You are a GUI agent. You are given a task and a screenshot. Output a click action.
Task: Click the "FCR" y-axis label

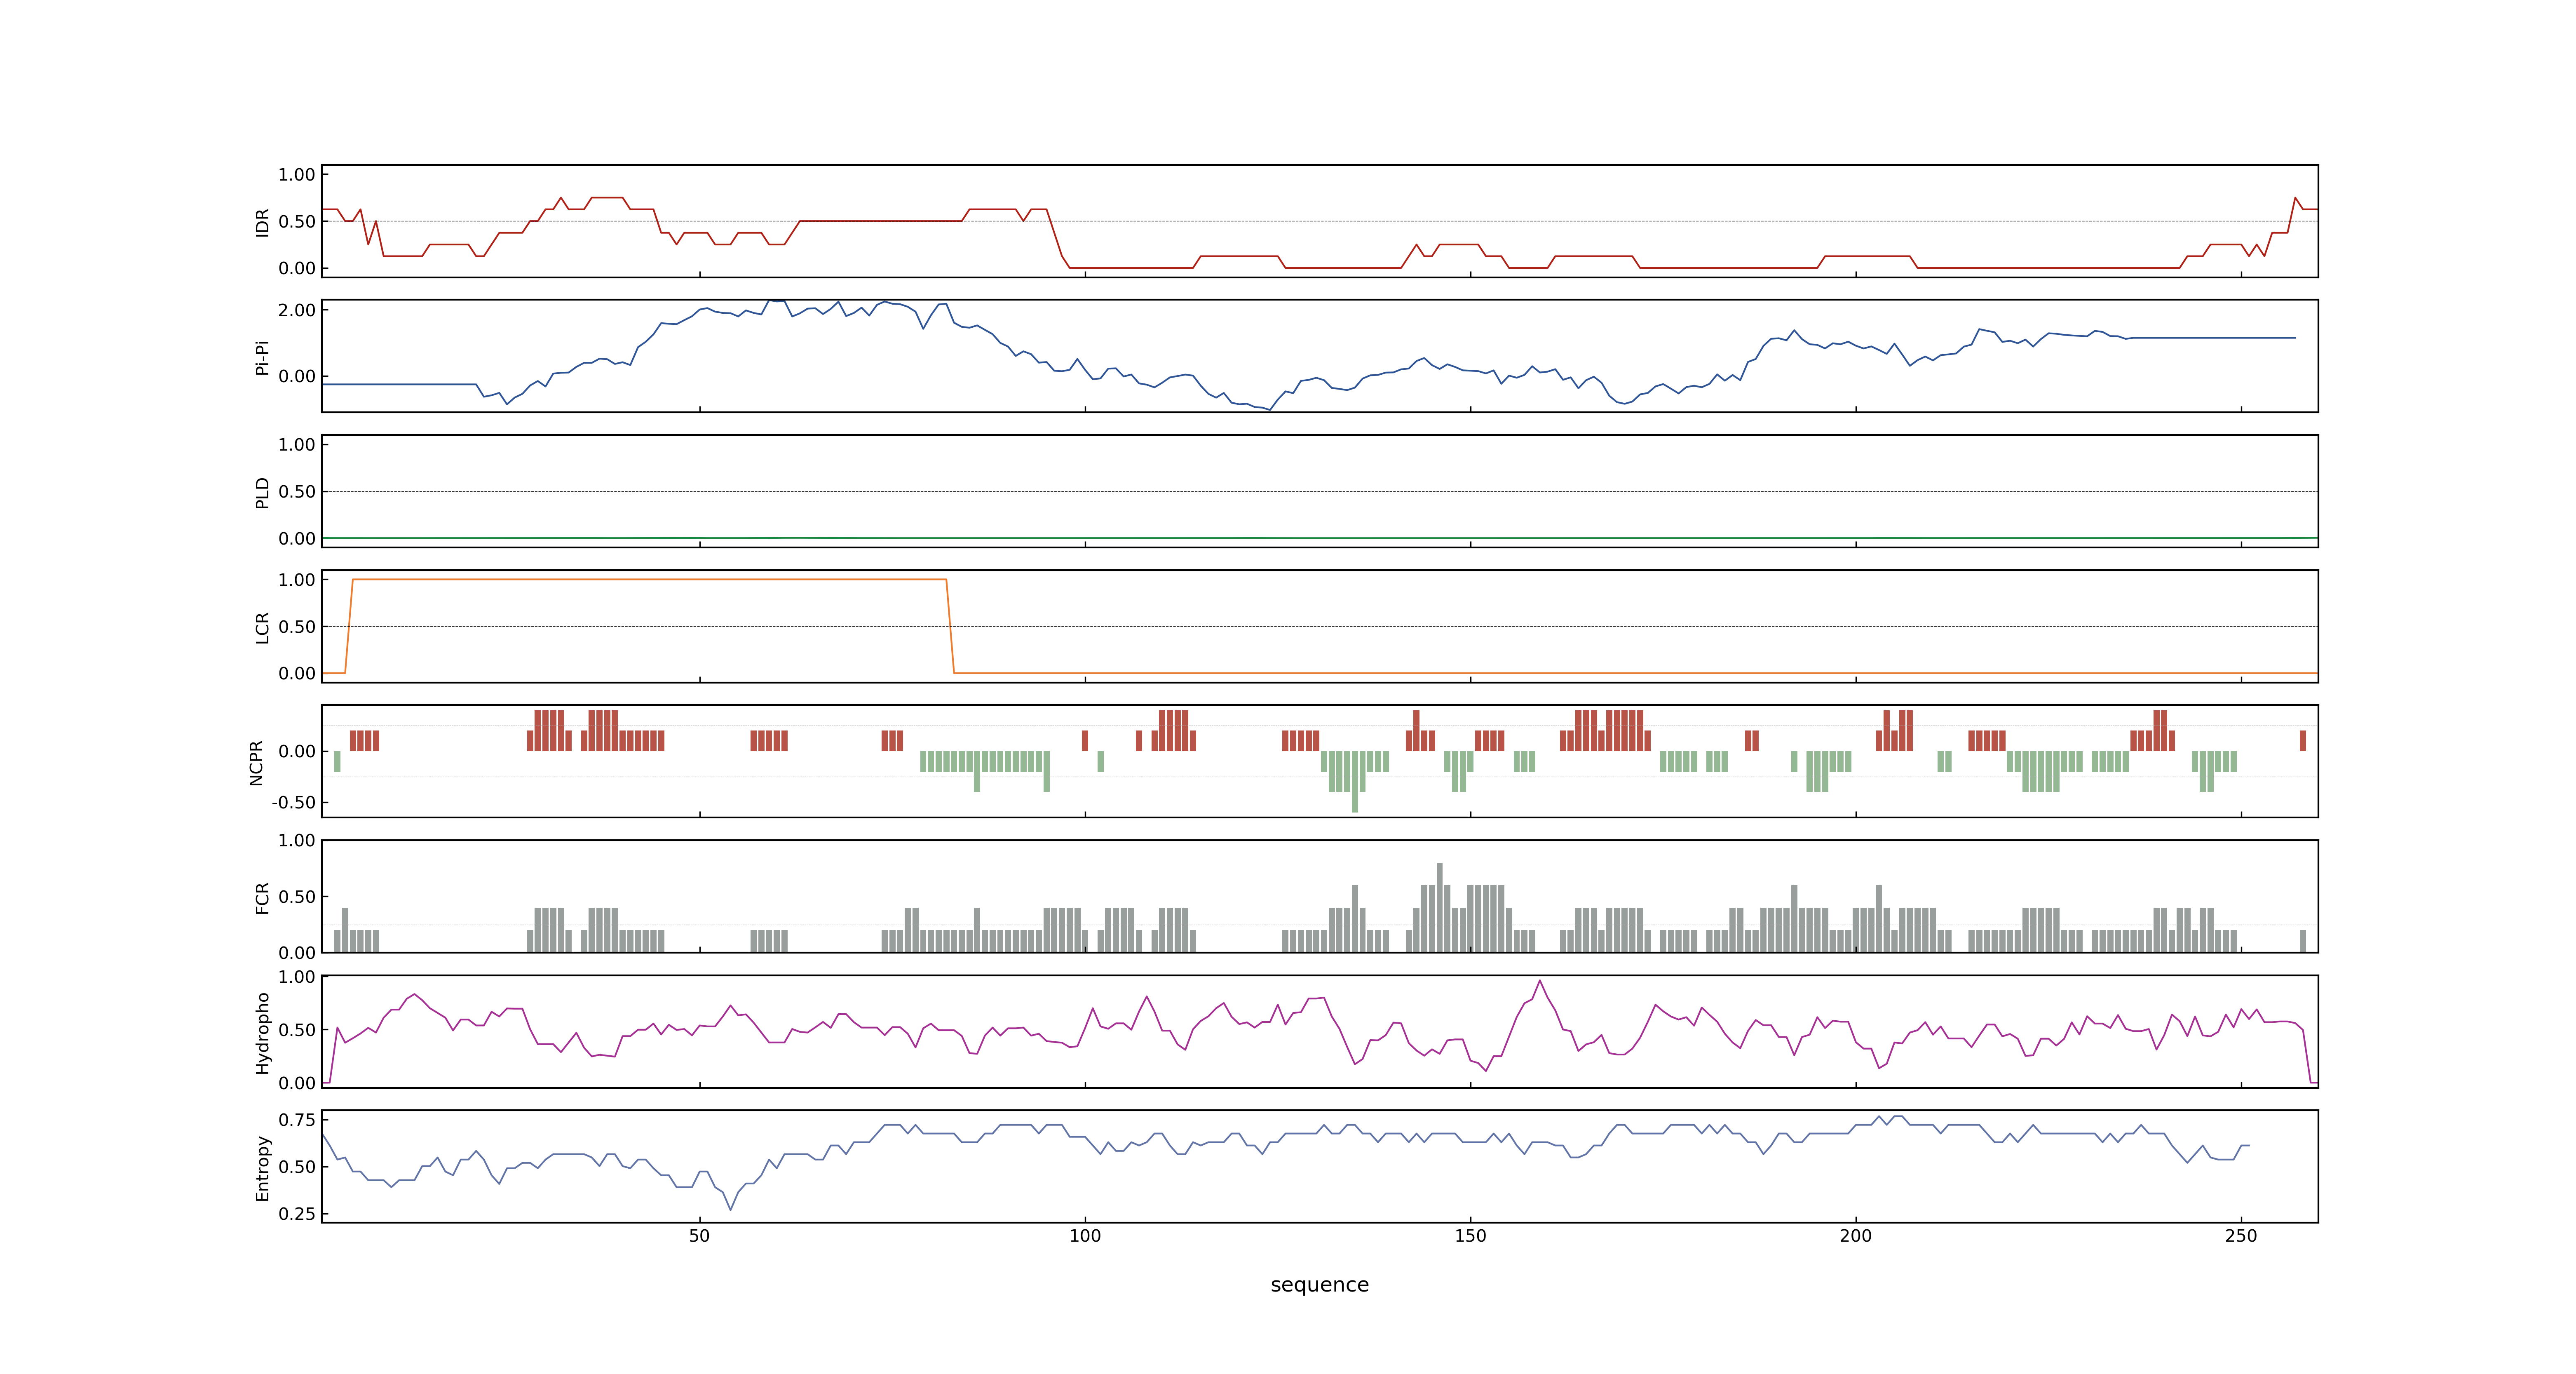tap(263, 898)
